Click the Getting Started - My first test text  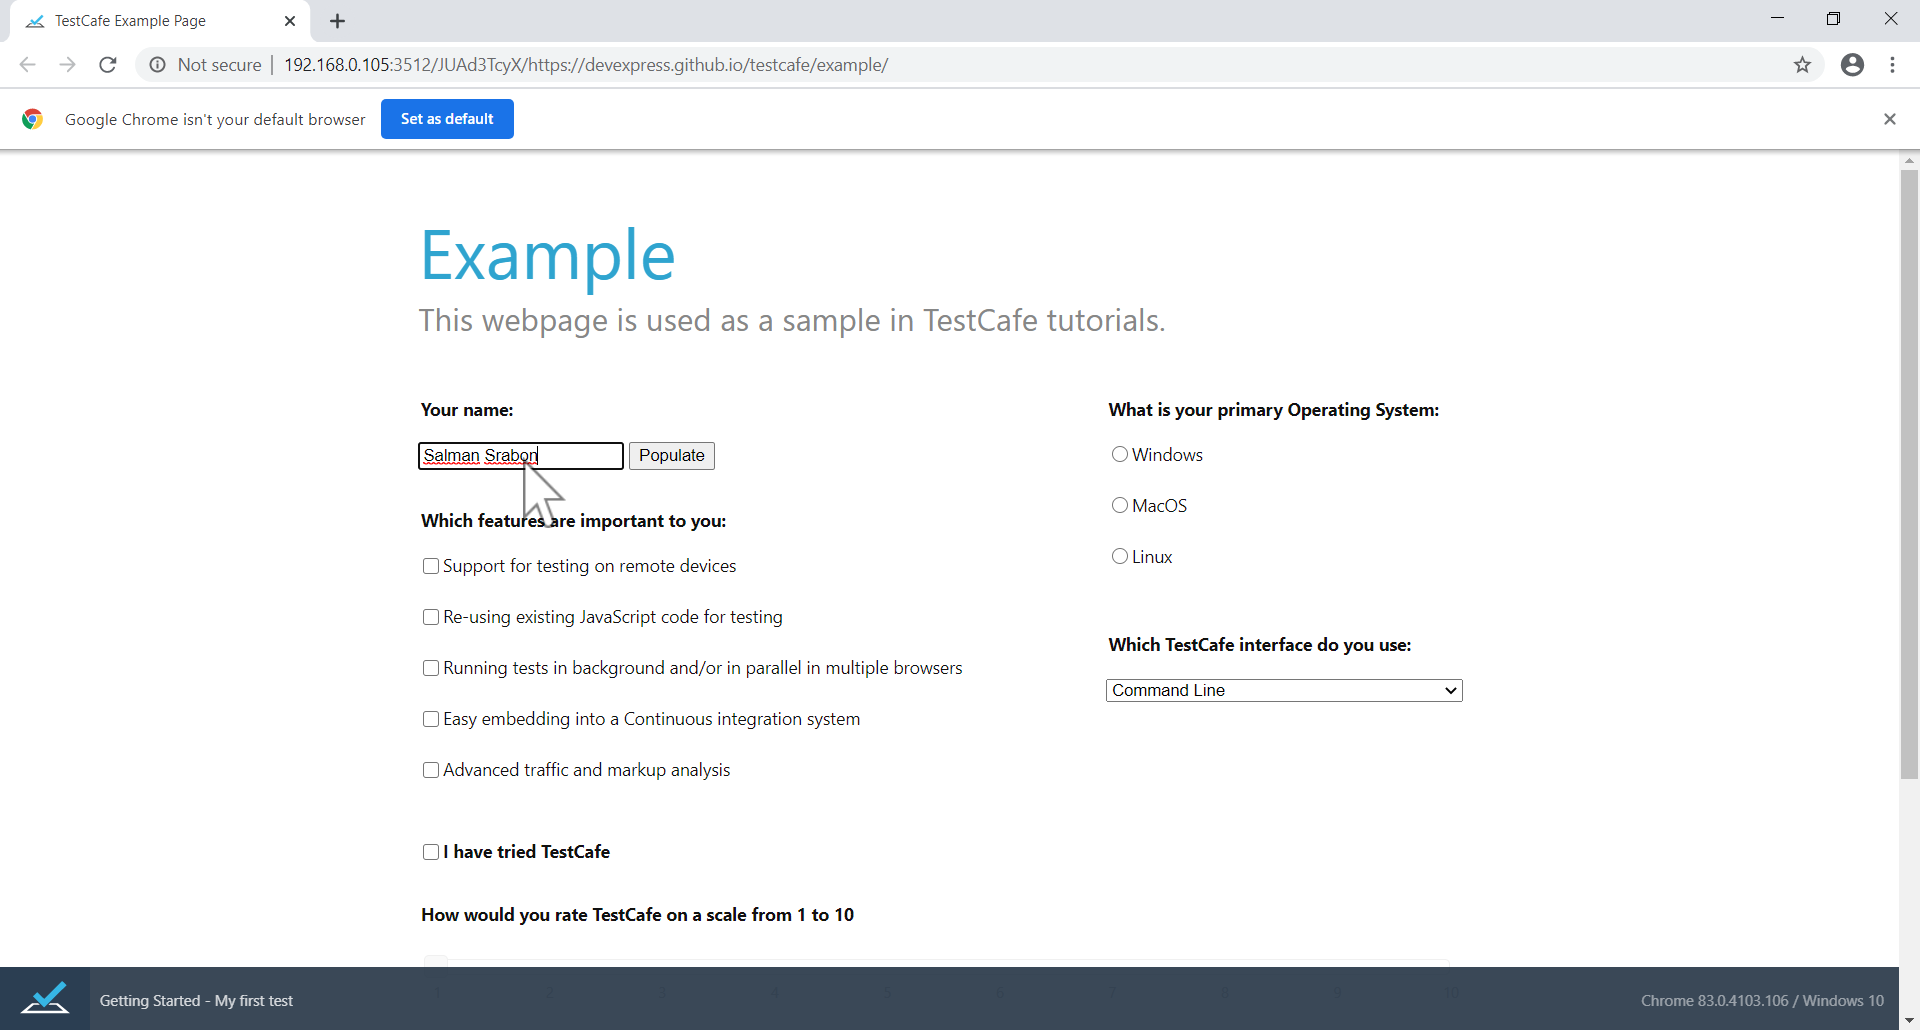[196, 1001]
